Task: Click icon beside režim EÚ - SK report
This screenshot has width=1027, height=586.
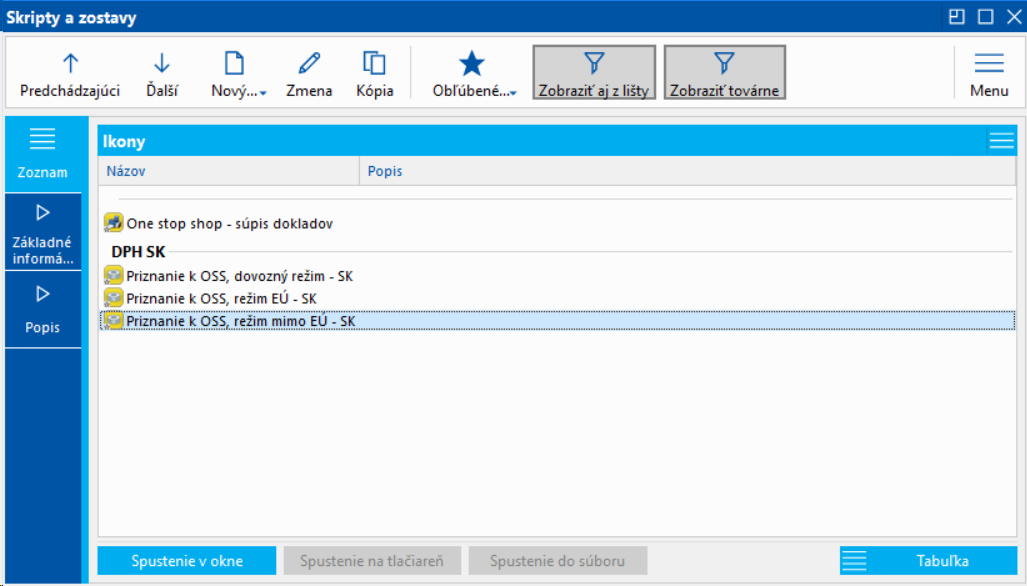Action: click(x=113, y=298)
